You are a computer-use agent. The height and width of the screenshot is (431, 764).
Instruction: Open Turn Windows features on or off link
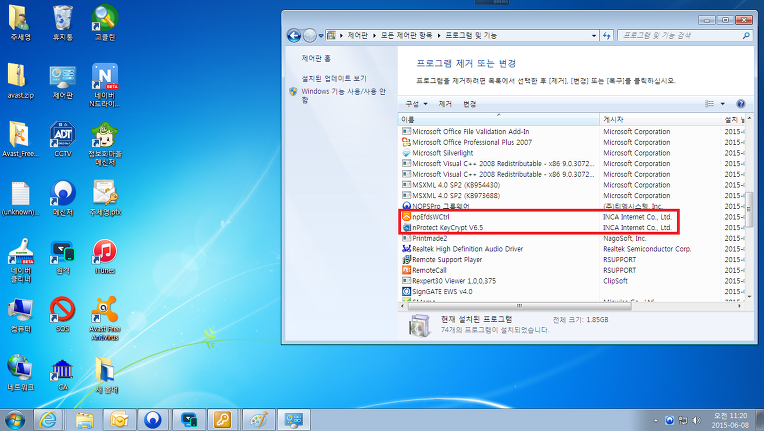(343, 95)
